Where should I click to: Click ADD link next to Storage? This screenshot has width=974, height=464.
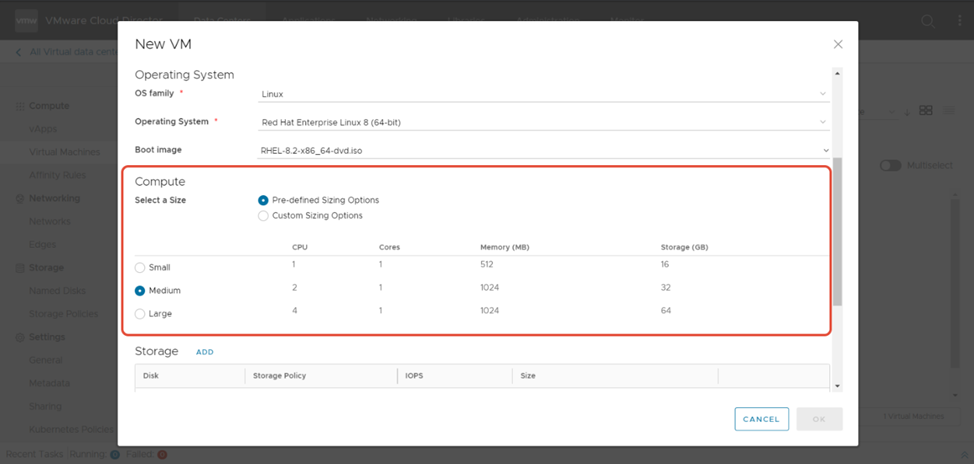coord(204,352)
